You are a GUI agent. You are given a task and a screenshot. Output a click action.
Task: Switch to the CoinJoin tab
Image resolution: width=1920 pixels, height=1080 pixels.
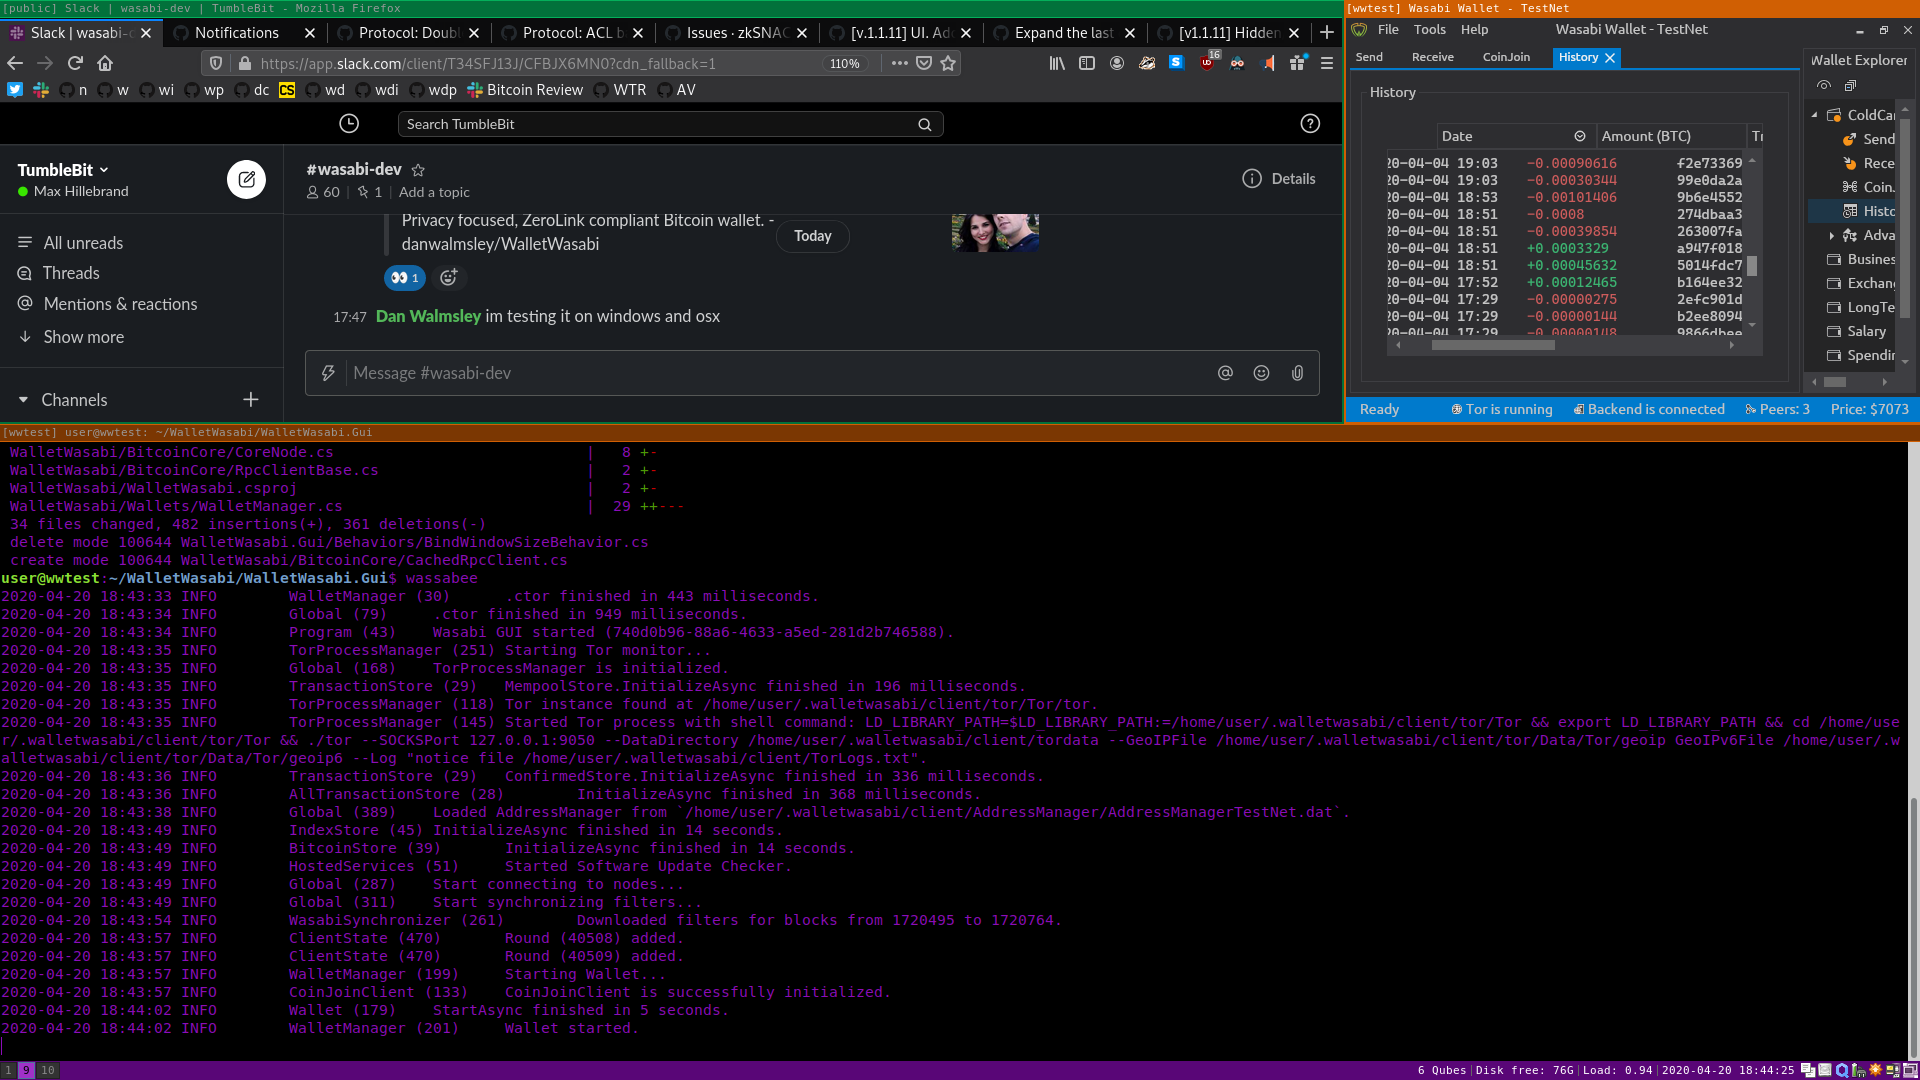coord(1505,57)
